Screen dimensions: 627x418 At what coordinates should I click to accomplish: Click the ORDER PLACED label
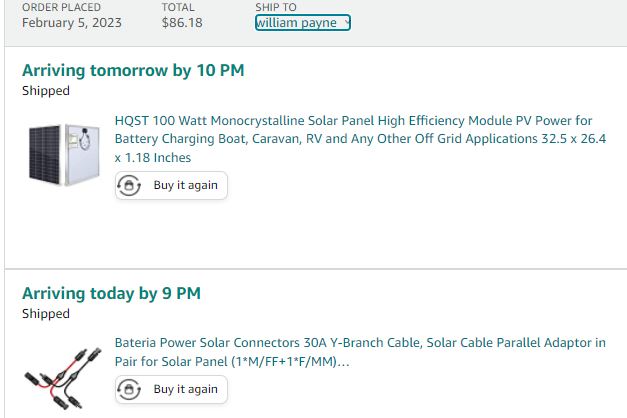pos(62,7)
